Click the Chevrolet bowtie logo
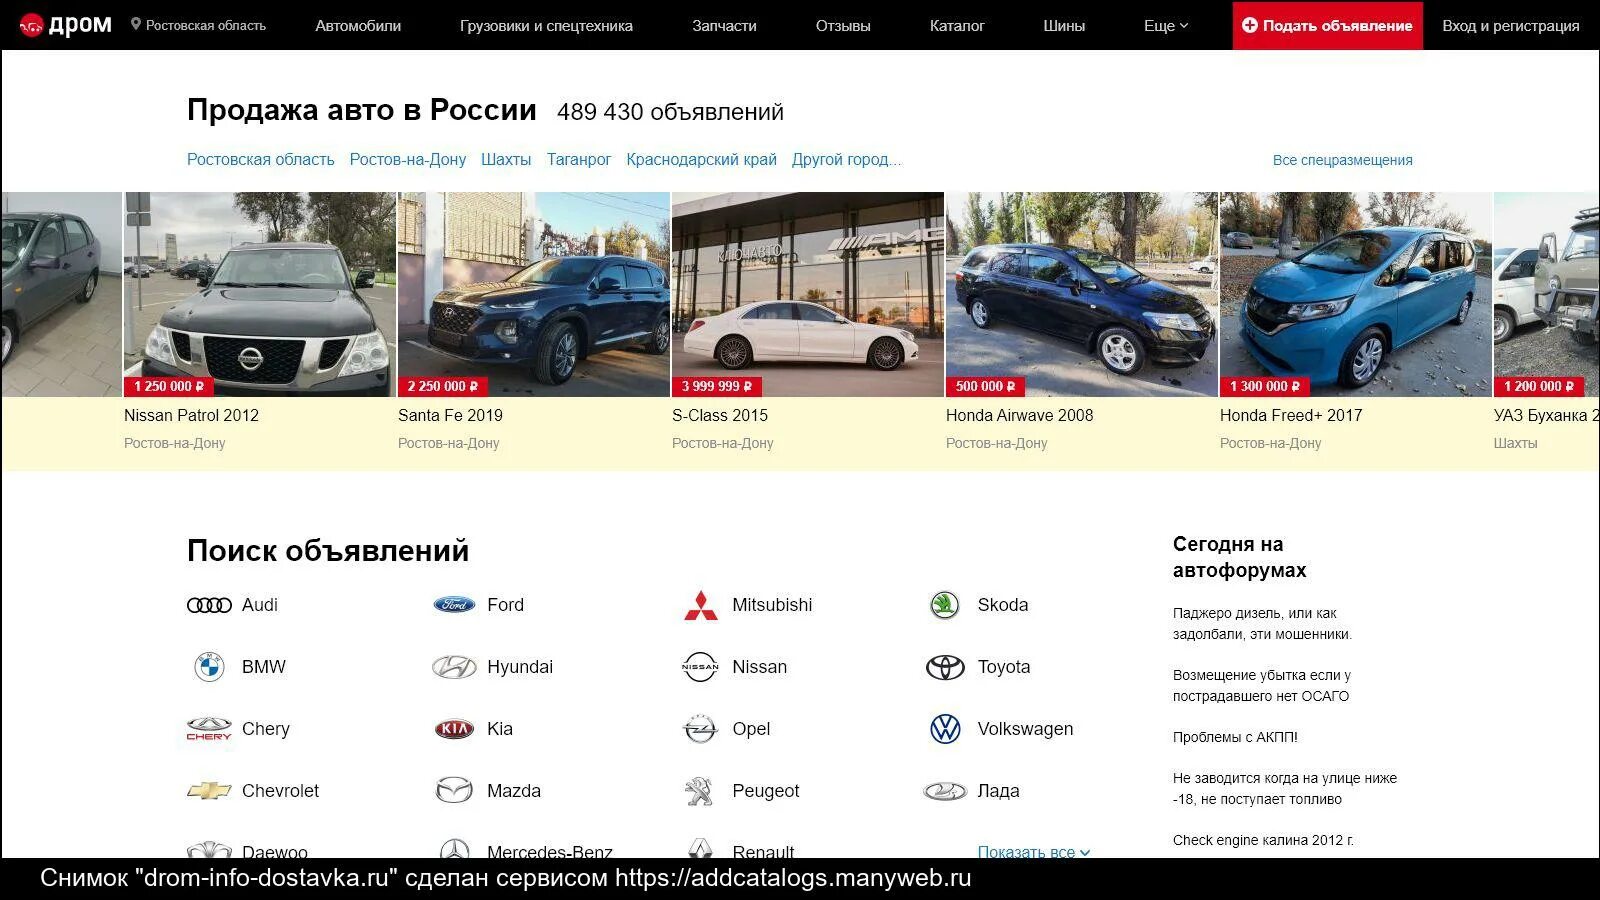 tap(209, 791)
